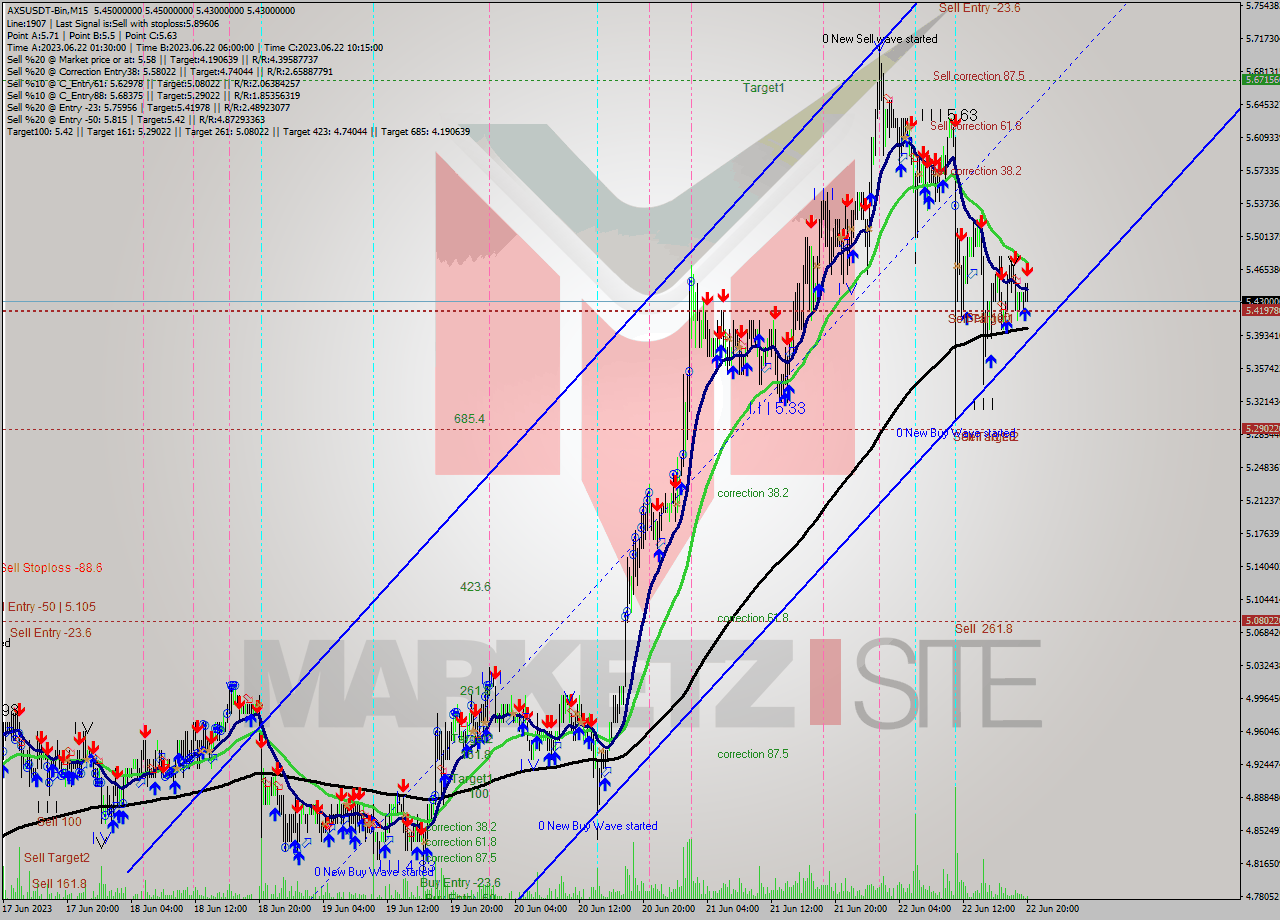Select the blue 'Target1' label near the top
1280x920 pixels.
[763, 88]
